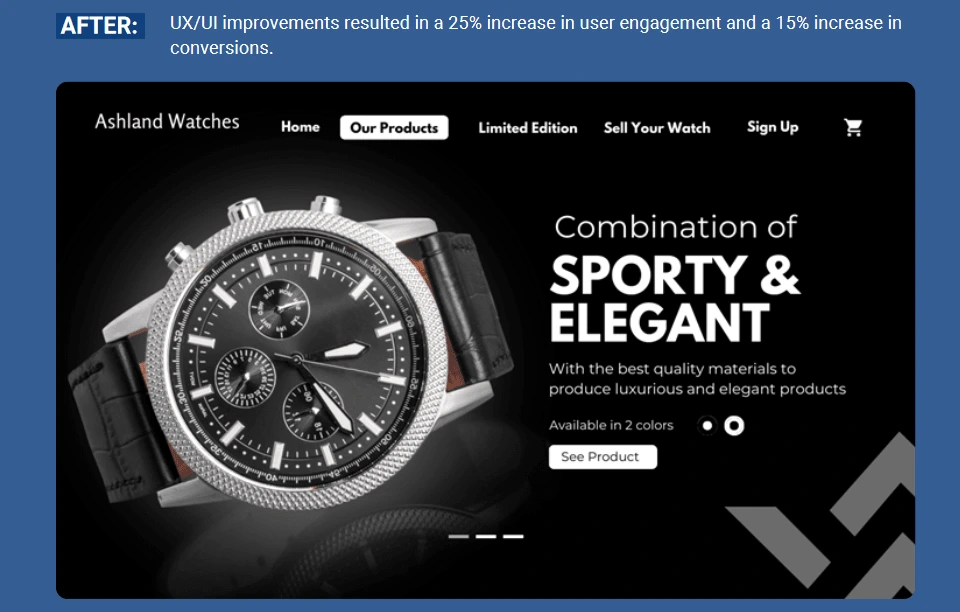Open the Sell Your Watch link

coord(657,127)
